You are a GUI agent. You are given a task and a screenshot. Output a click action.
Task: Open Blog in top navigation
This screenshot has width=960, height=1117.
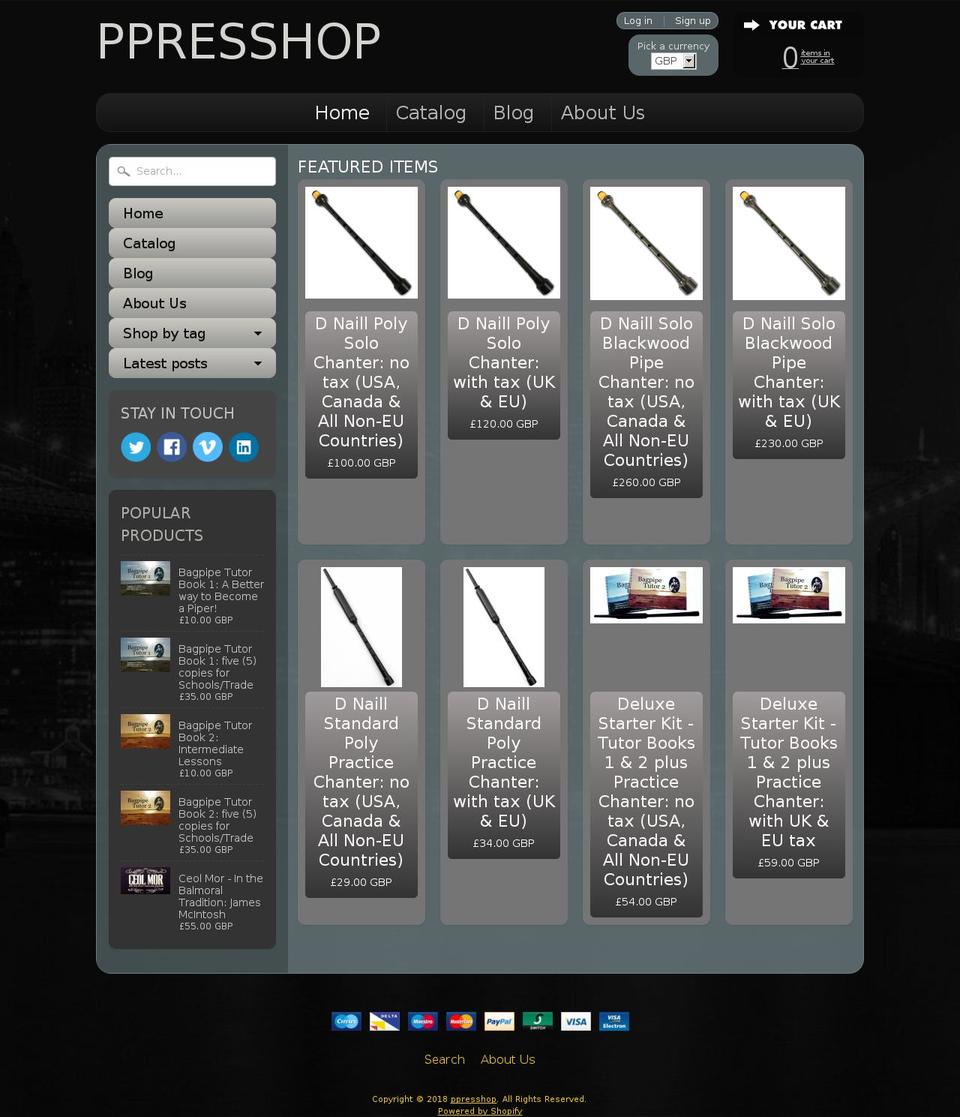tap(513, 113)
